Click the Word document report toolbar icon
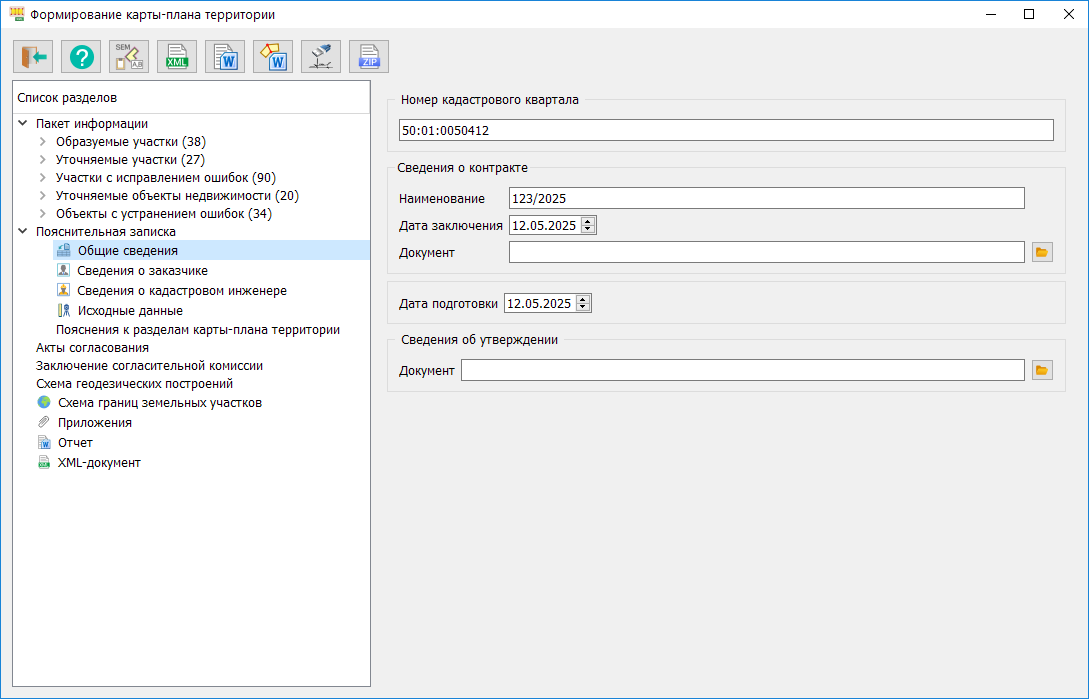The image size is (1089, 699). click(225, 57)
